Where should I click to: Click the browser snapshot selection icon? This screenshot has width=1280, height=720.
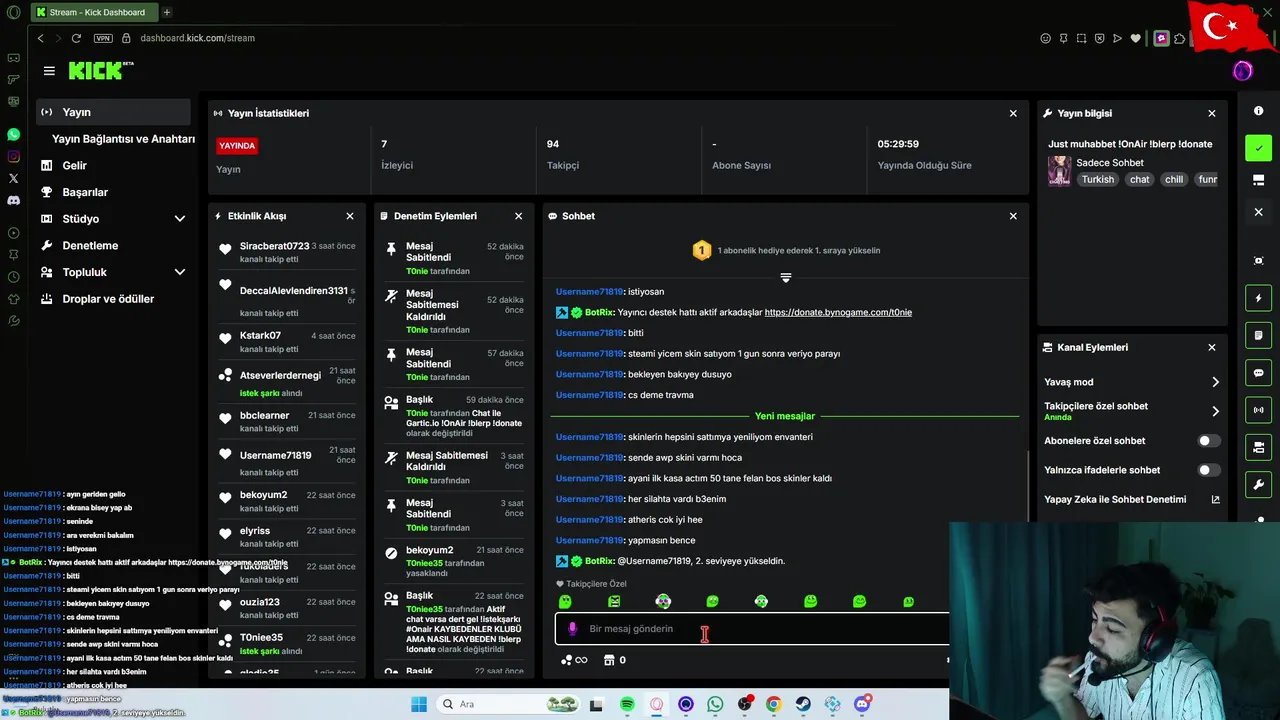pos(1081,38)
